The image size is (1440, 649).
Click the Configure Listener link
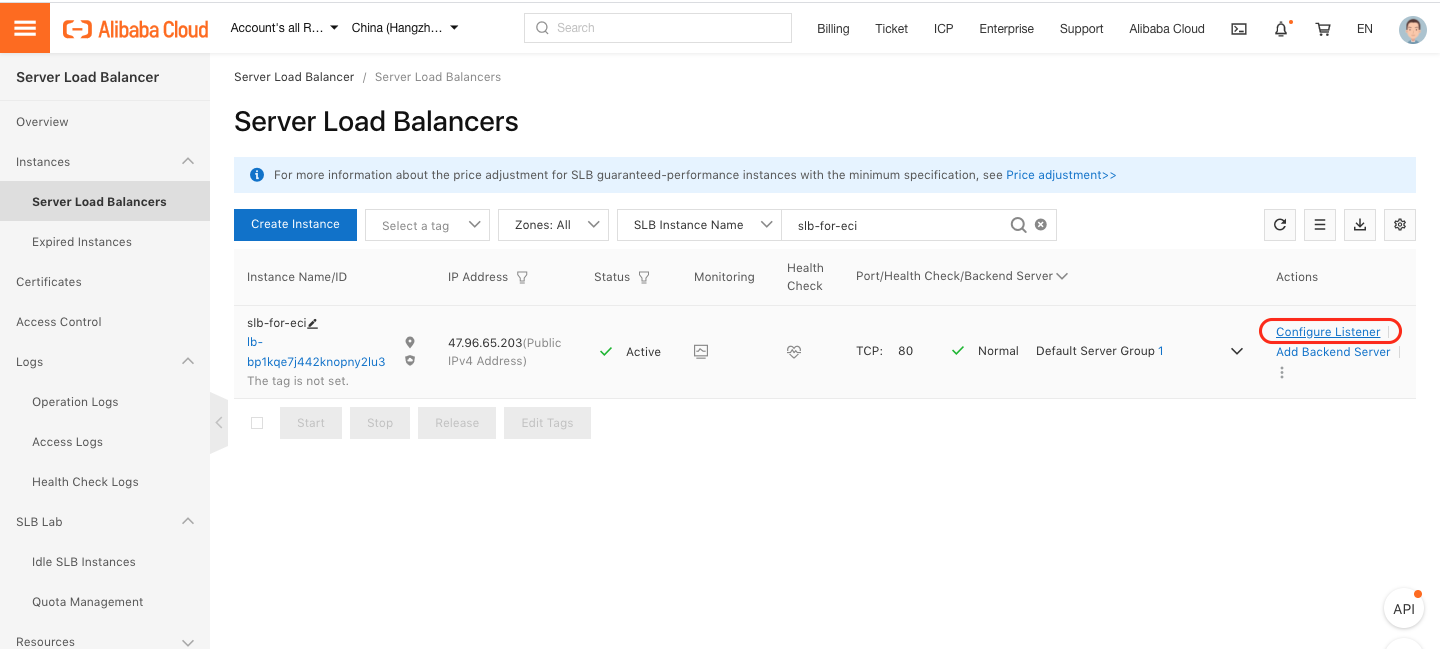pyautogui.click(x=1328, y=332)
